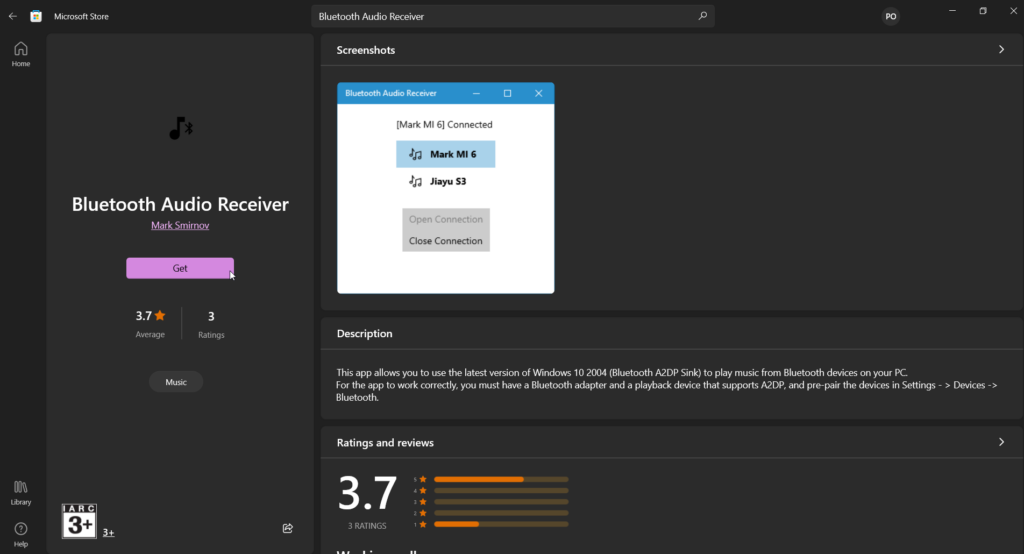
Task: Open the app screenshot thumbnail
Action: (445, 188)
